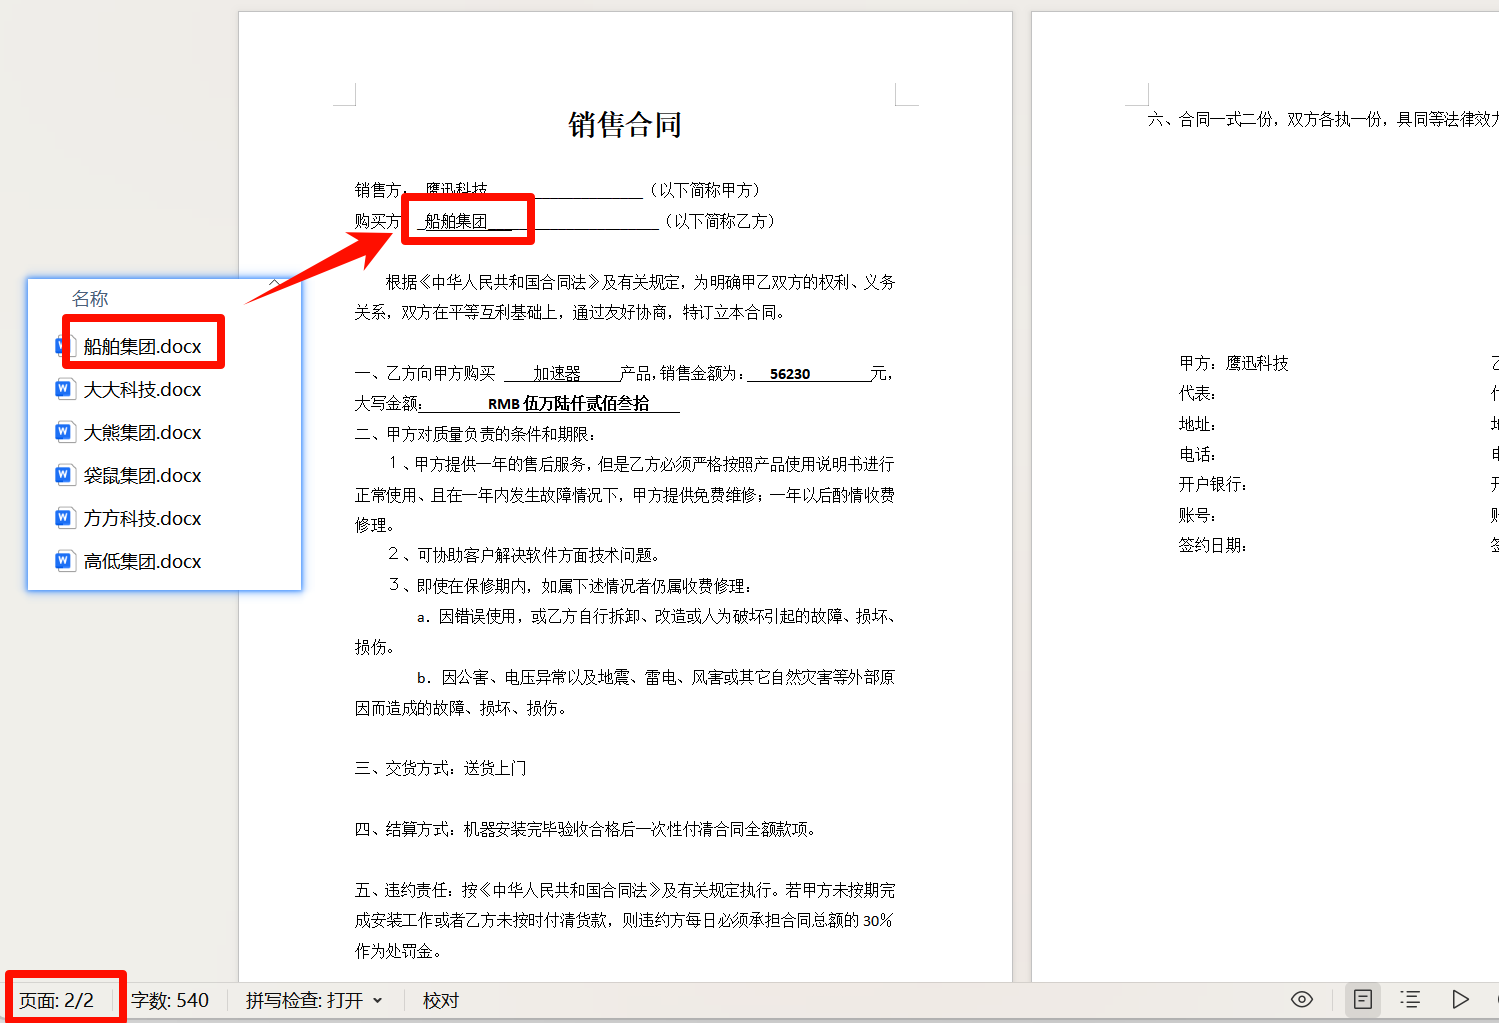
Task: Open reading view via the eye icon
Action: click(x=1301, y=999)
